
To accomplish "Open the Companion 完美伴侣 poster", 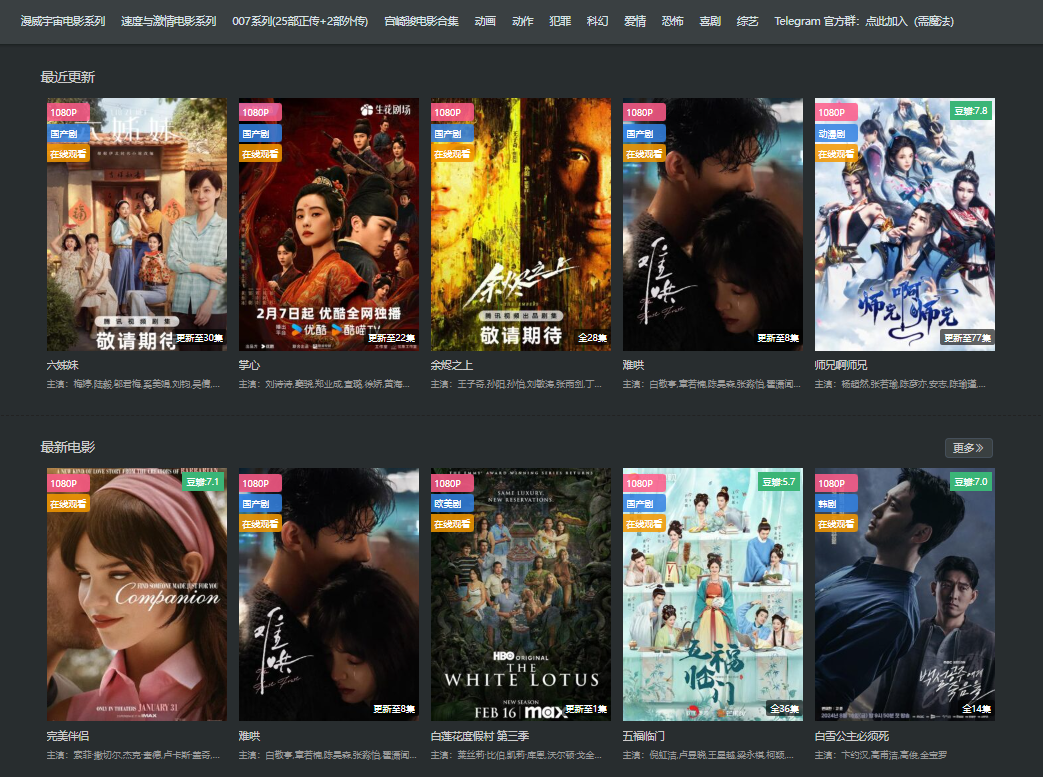I will click(x=136, y=594).
